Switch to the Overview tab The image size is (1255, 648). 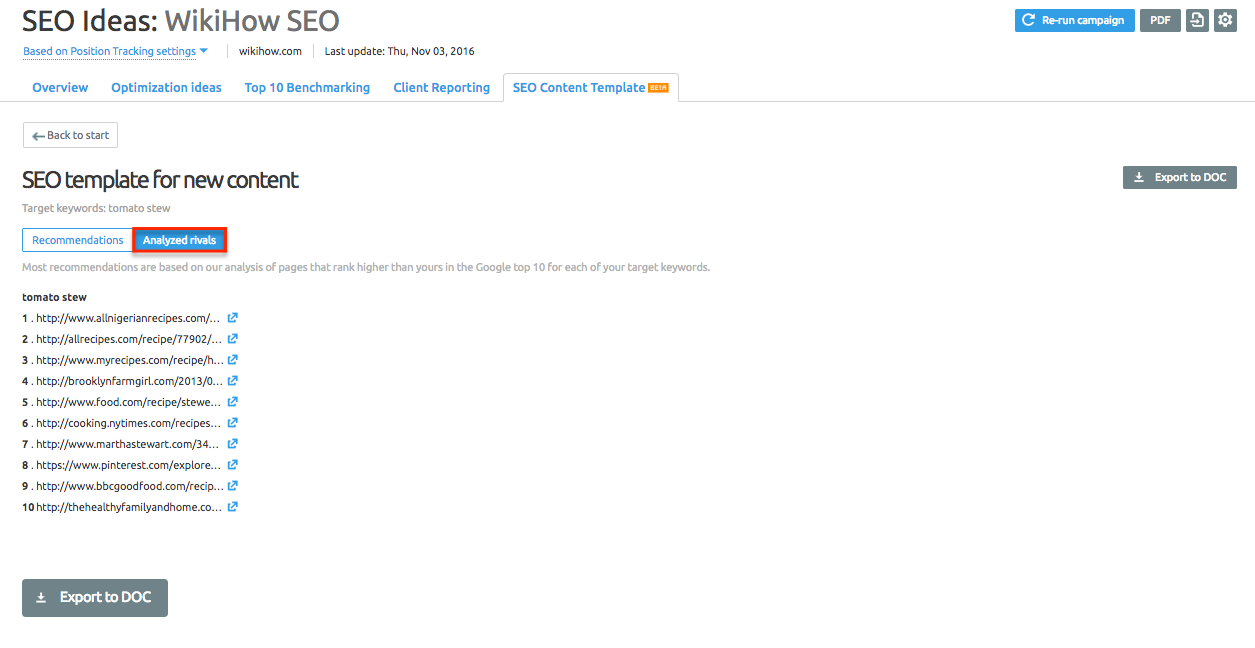pyautogui.click(x=60, y=88)
